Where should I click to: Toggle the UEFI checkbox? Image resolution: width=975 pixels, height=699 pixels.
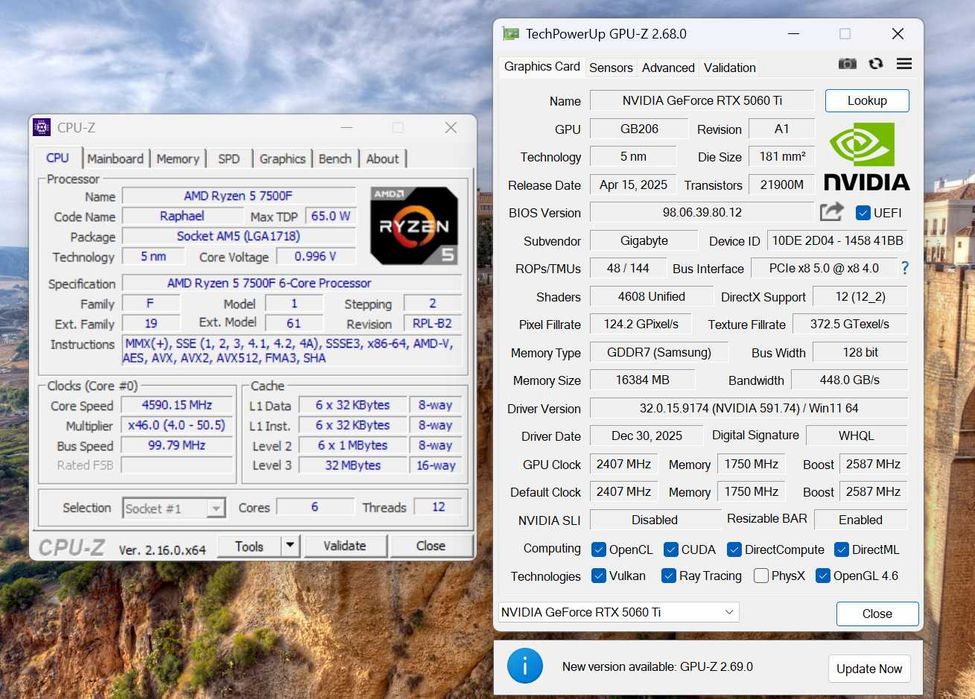pos(862,213)
